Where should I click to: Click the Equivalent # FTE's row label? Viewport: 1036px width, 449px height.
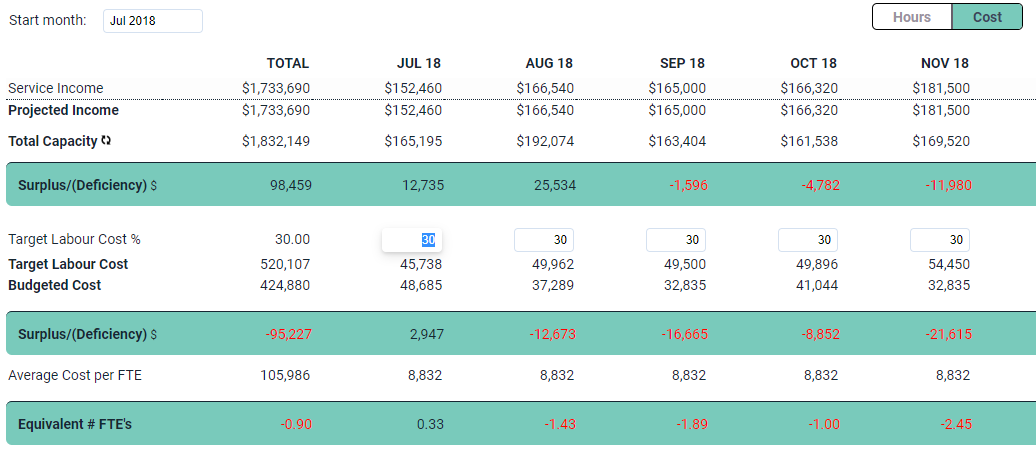(x=75, y=424)
